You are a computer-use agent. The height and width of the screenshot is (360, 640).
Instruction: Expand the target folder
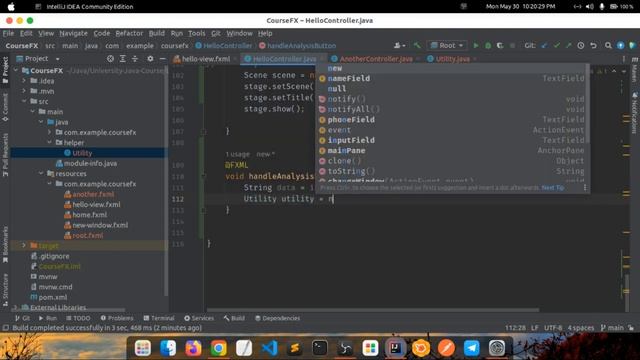(x=24, y=245)
